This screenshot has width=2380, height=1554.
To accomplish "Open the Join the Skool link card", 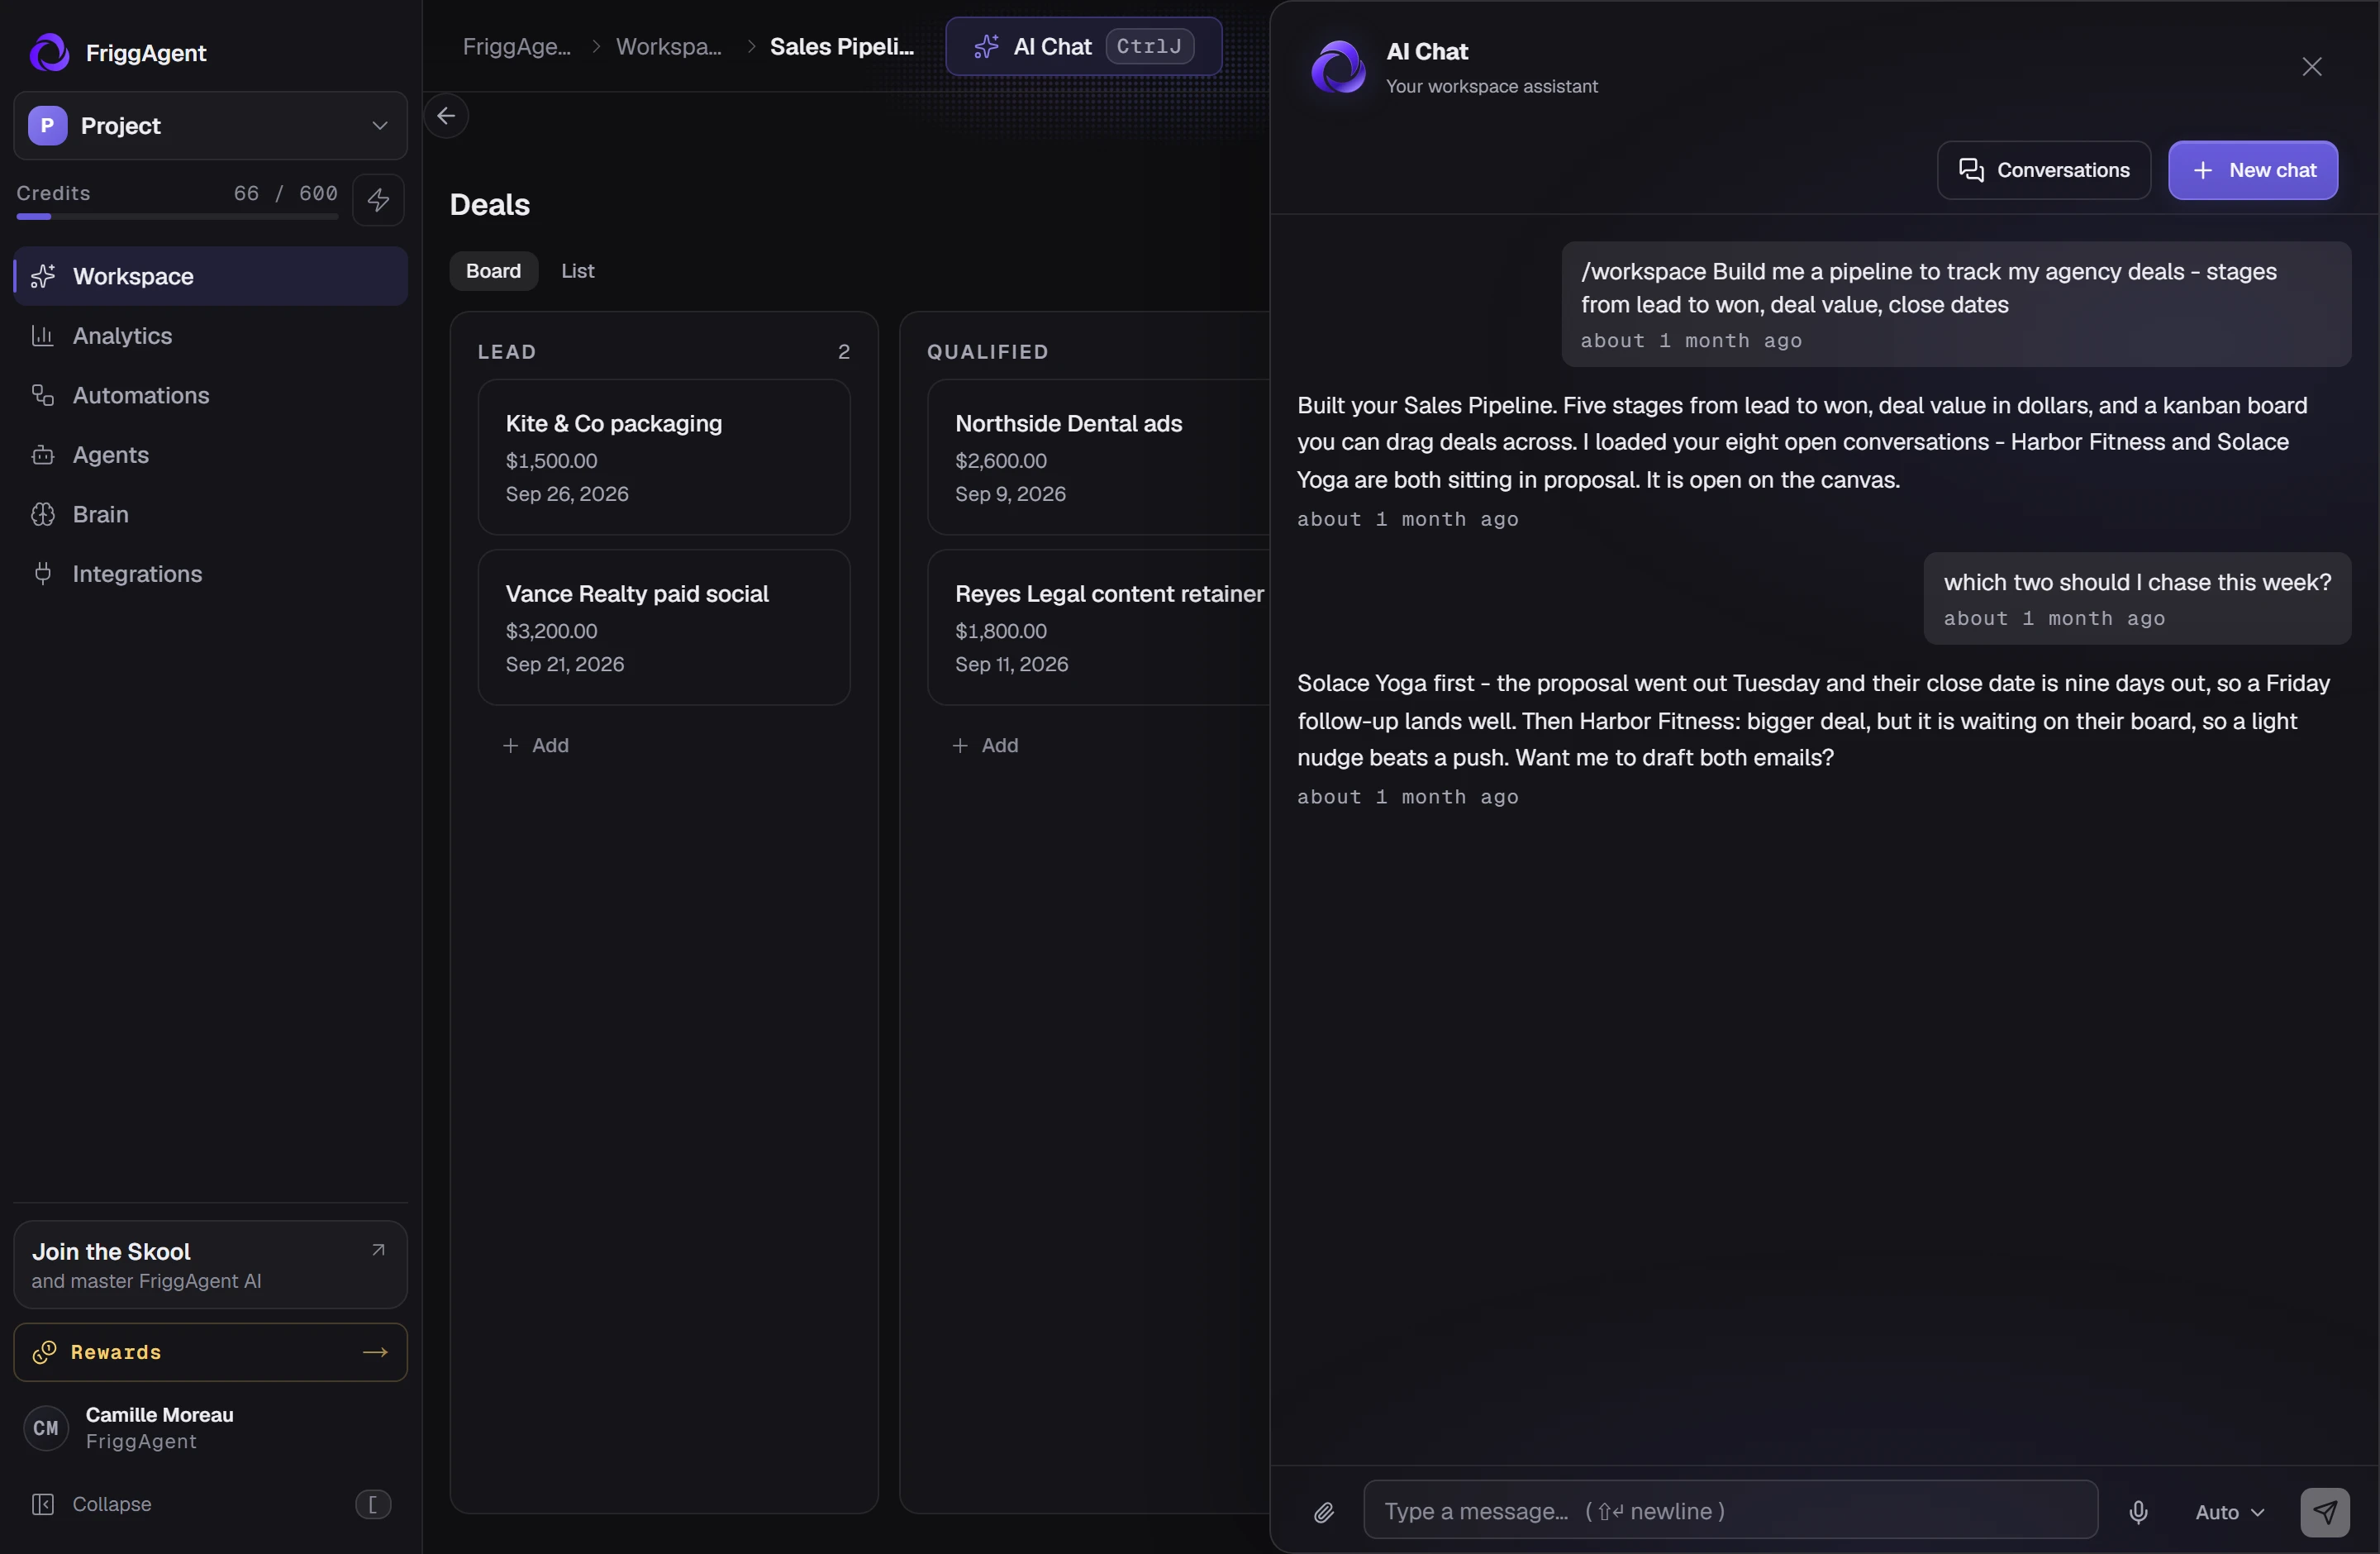I will coord(210,1264).
